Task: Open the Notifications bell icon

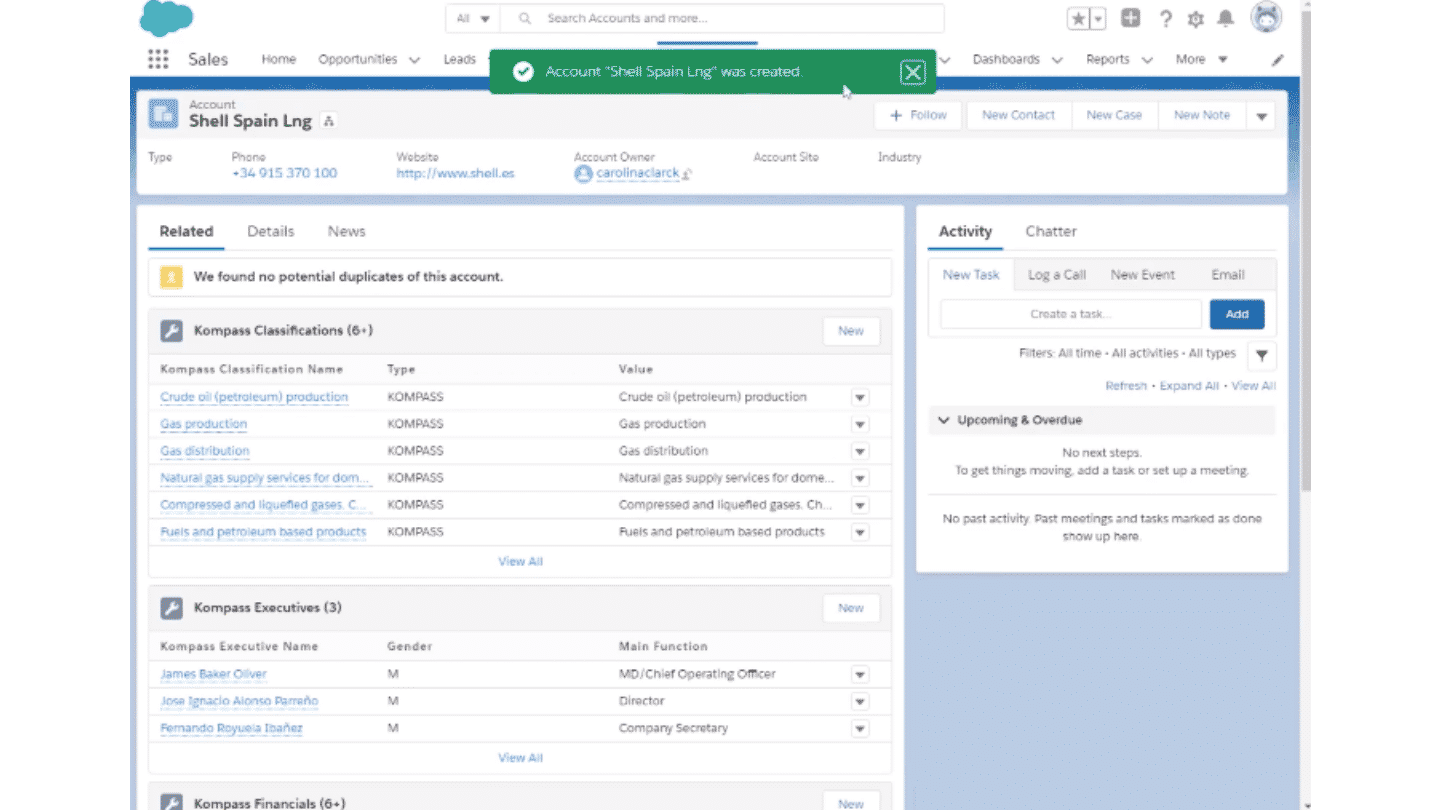Action: (x=1226, y=18)
